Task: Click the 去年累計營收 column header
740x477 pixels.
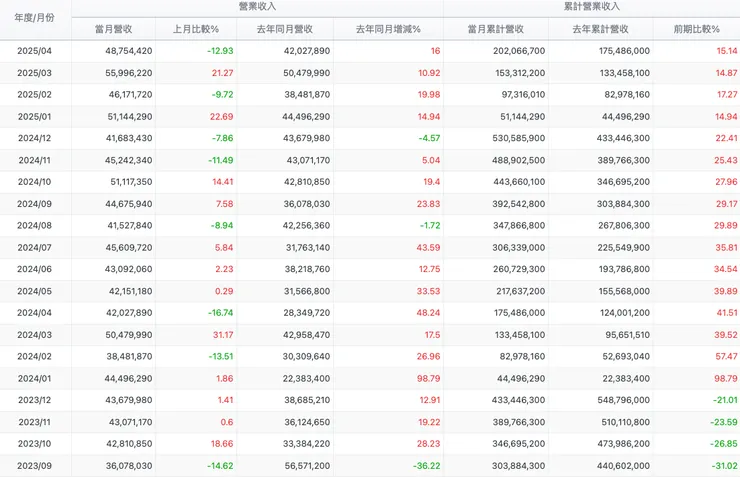Action: 600,29
